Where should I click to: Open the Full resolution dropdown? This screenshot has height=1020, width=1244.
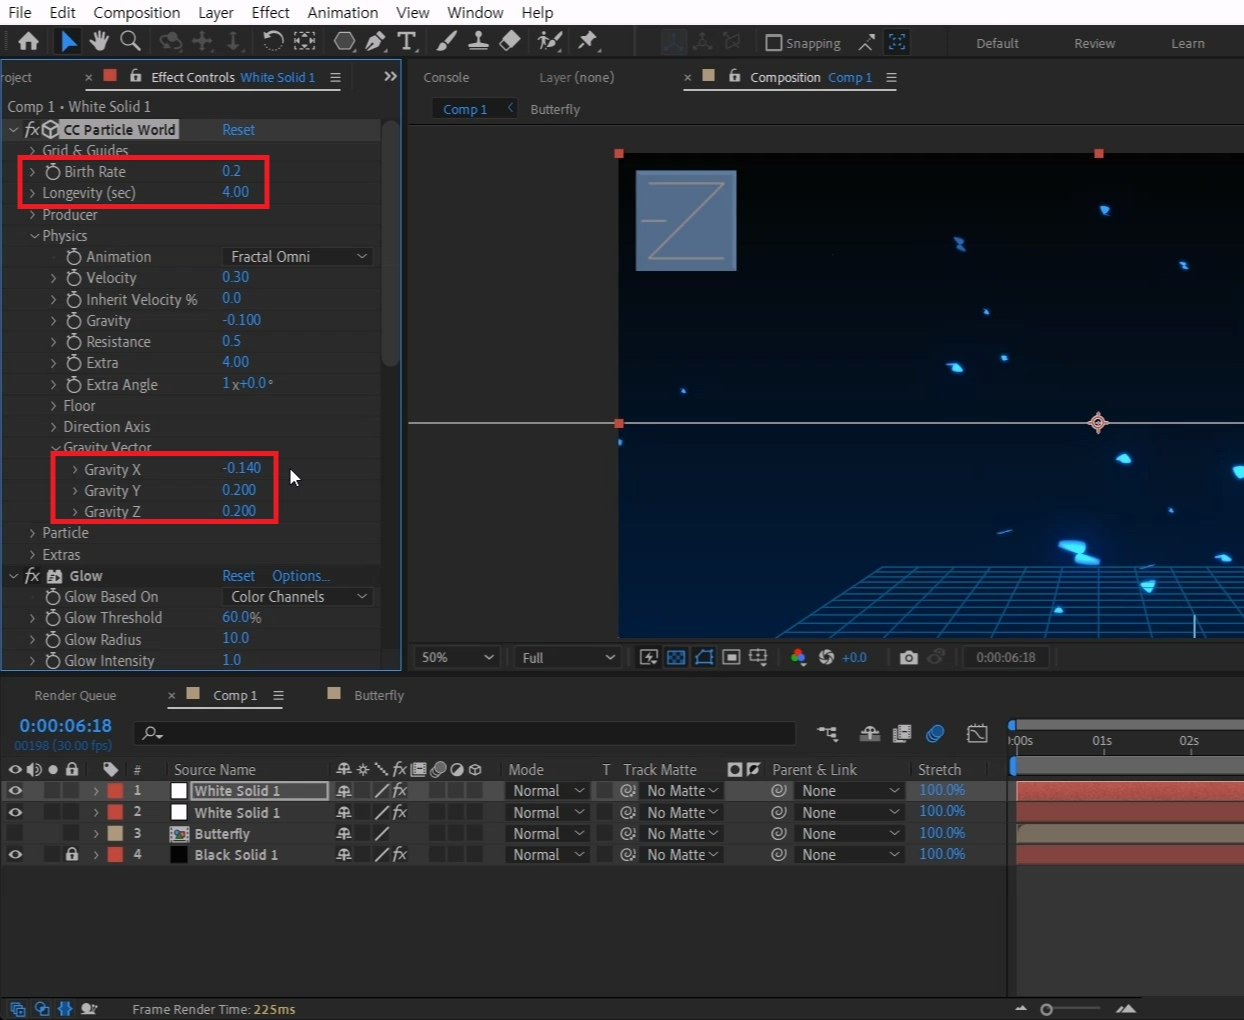568,657
